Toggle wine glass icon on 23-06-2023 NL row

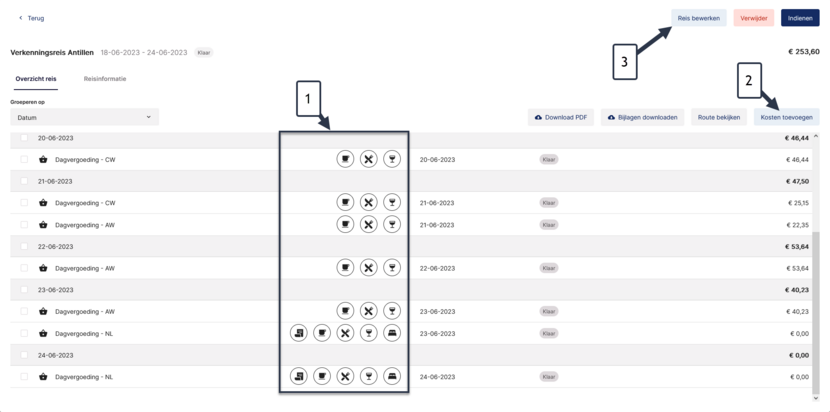368,333
